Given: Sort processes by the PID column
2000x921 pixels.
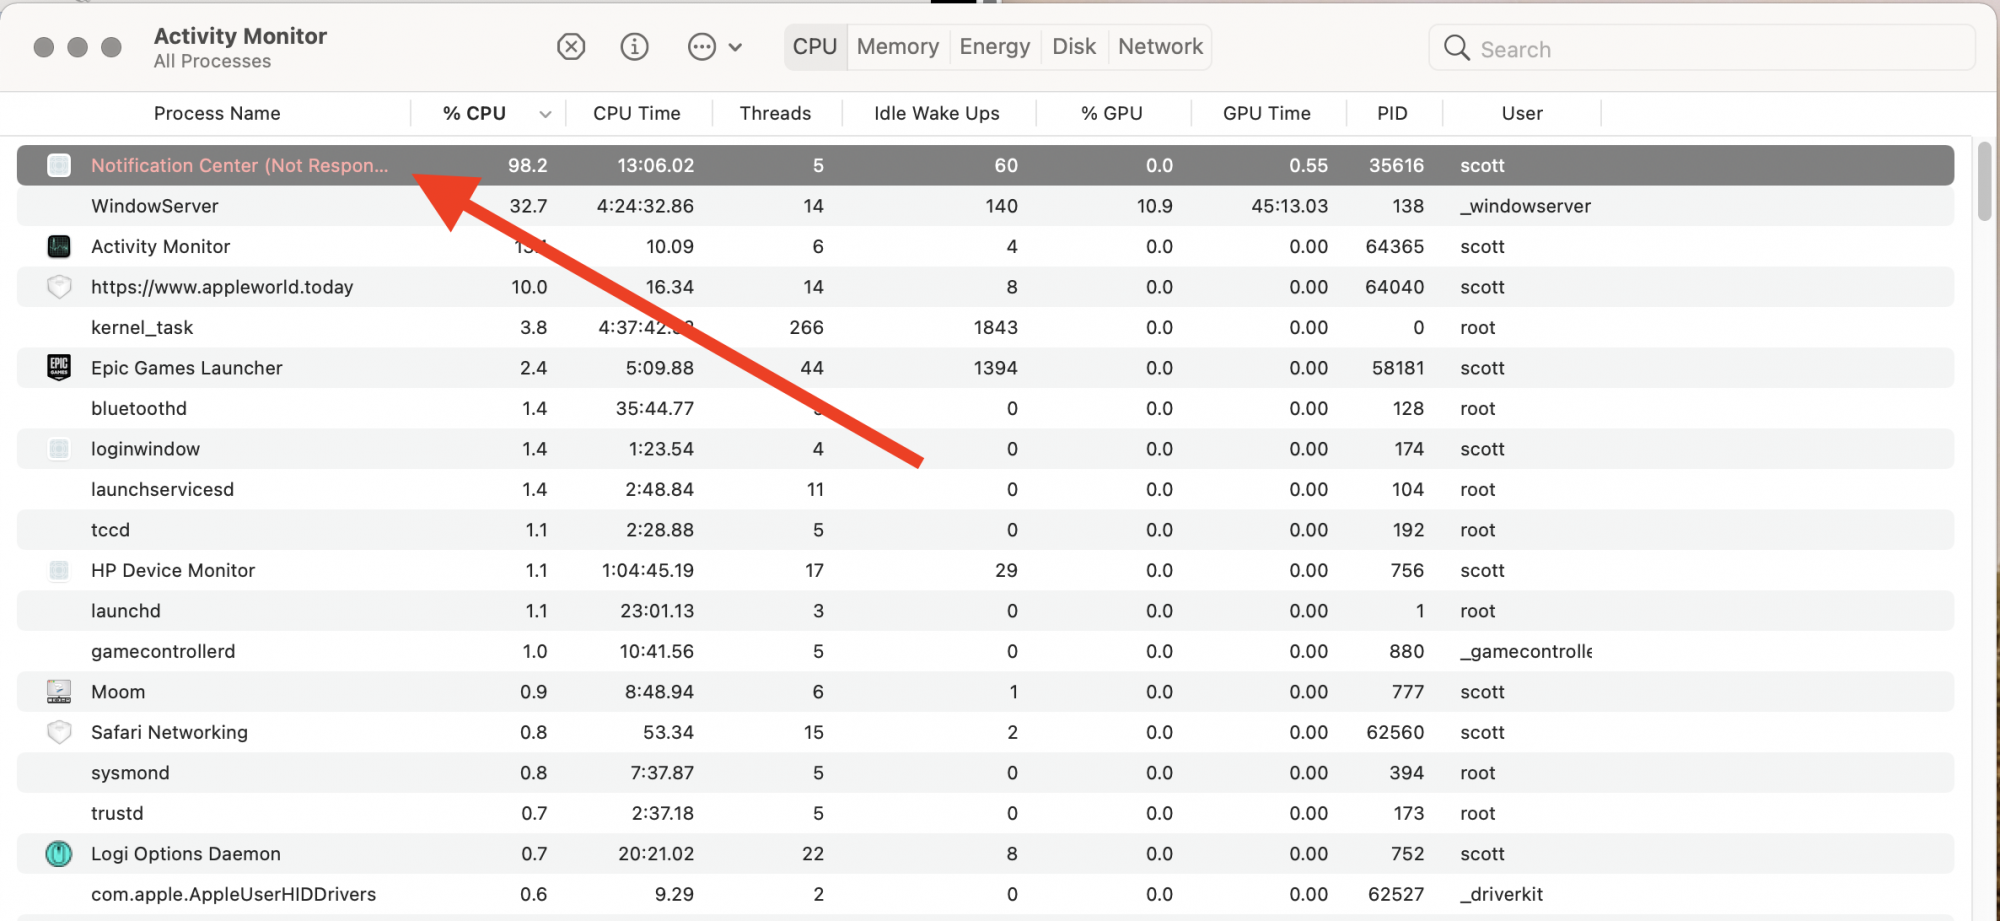Looking at the screenshot, I should [x=1392, y=113].
